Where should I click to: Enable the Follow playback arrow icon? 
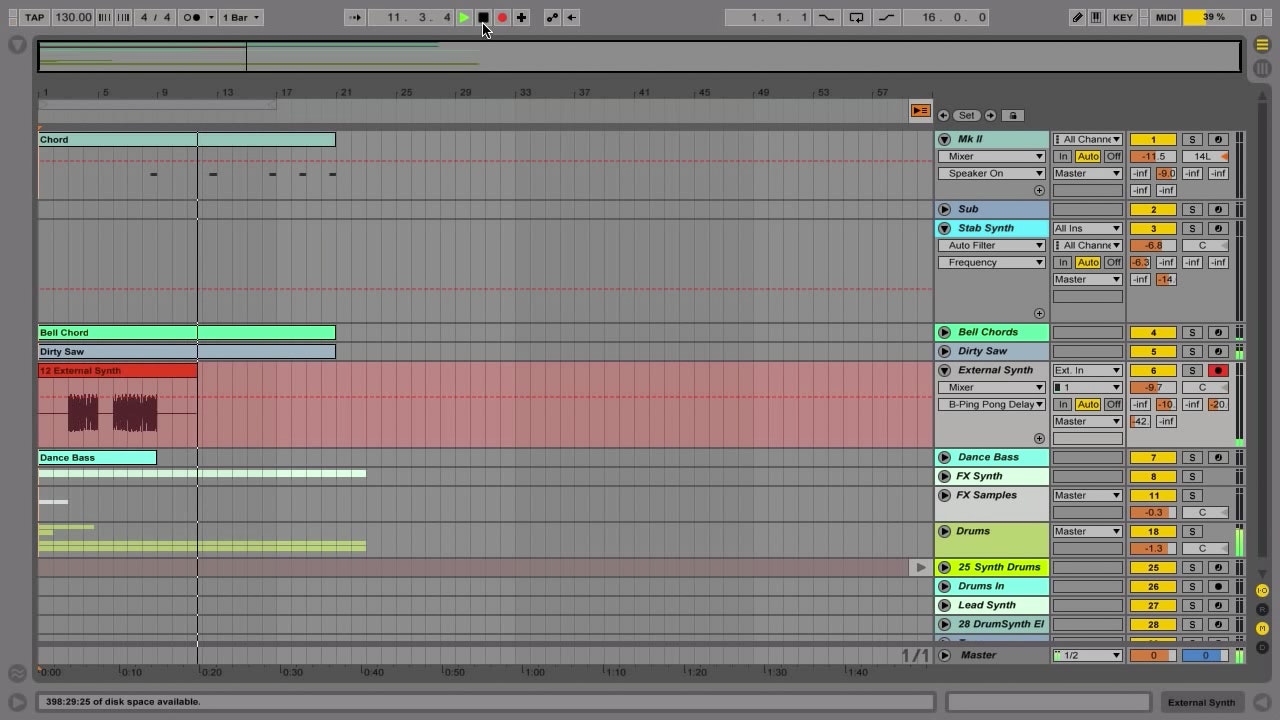pyautogui.click(x=356, y=17)
